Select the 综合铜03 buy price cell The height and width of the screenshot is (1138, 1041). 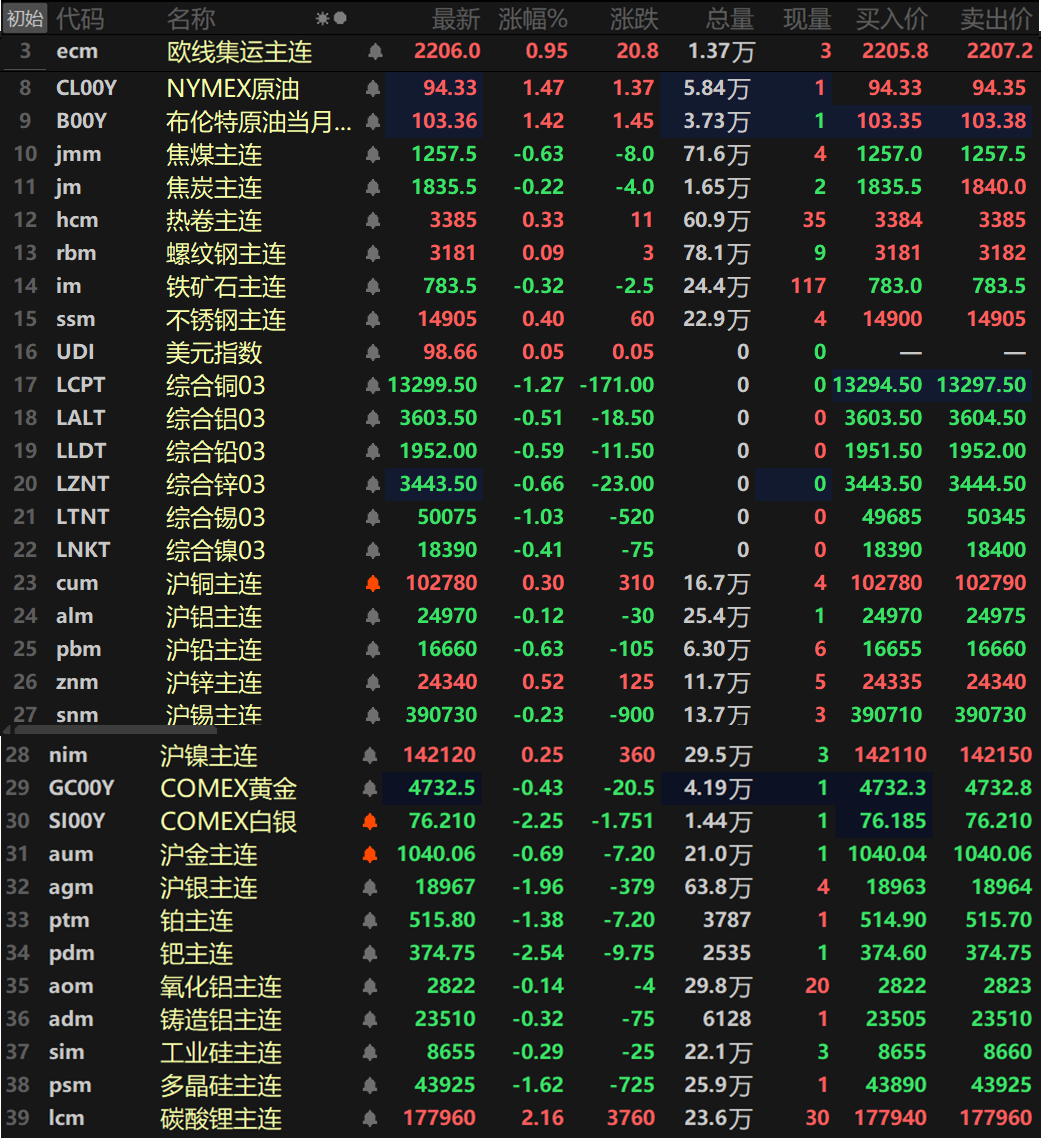click(877, 386)
